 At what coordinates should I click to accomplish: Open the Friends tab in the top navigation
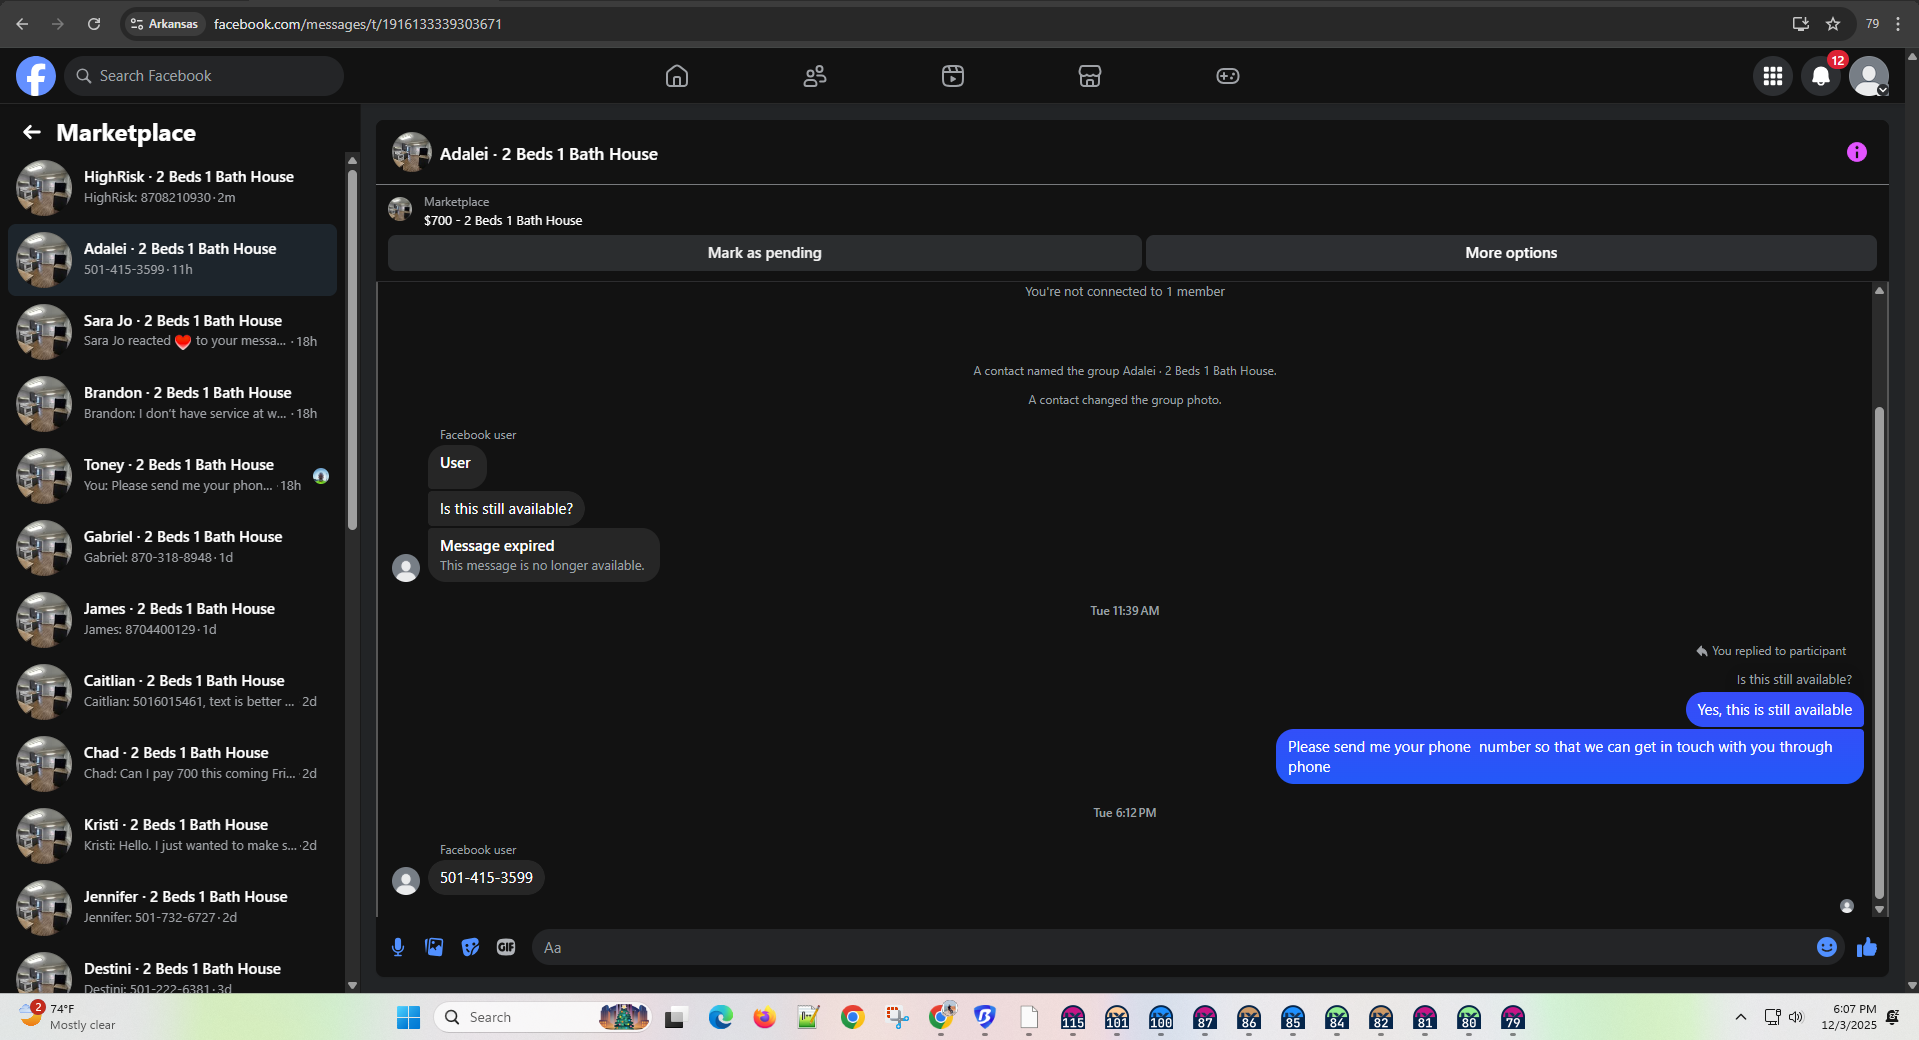coord(815,76)
